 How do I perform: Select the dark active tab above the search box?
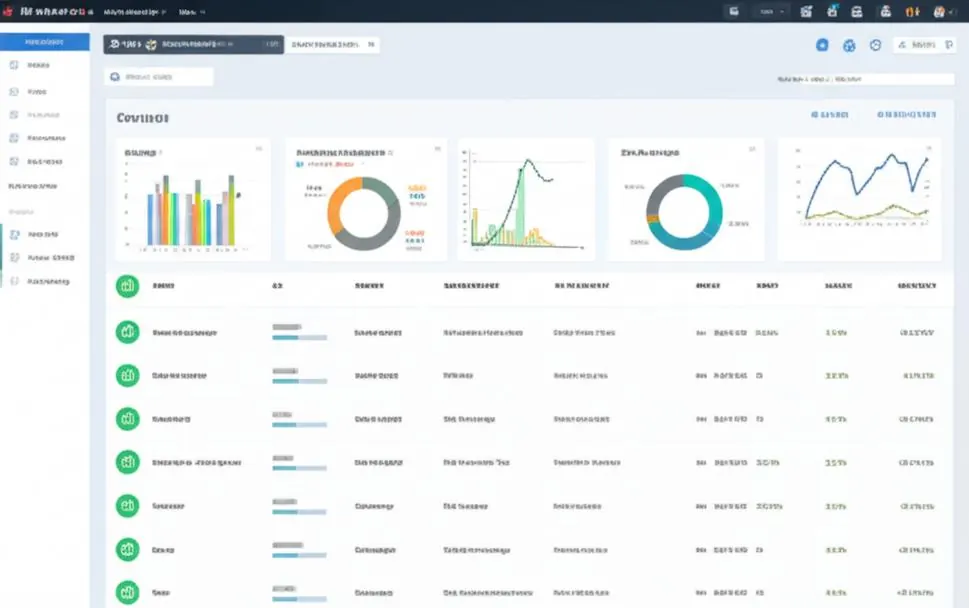(193, 44)
